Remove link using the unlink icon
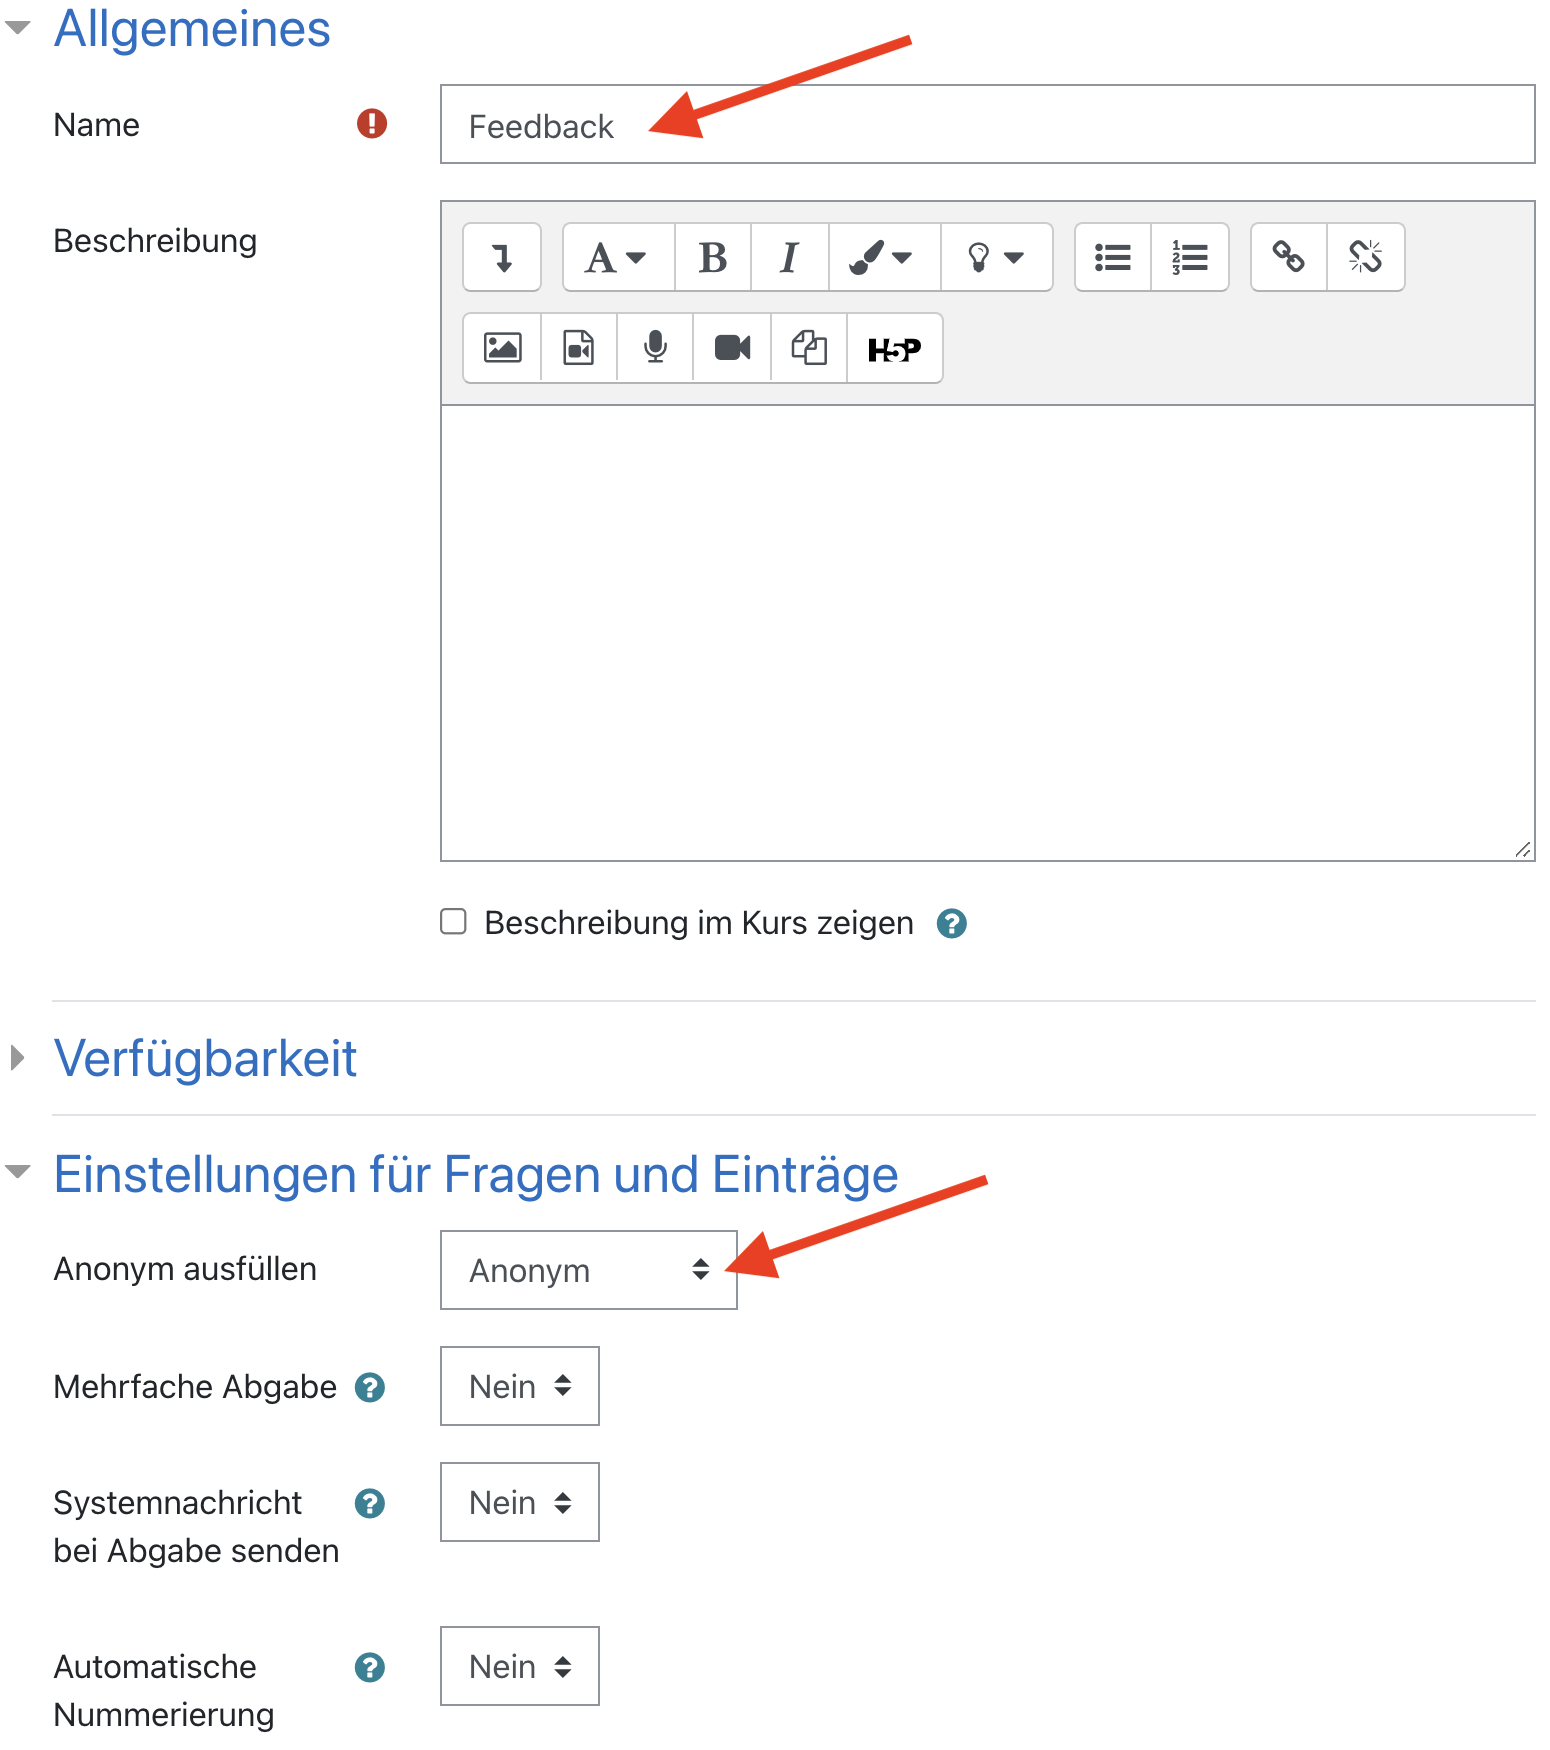Viewport: 1550px width, 1750px height. pyautogui.click(x=1365, y=258)
